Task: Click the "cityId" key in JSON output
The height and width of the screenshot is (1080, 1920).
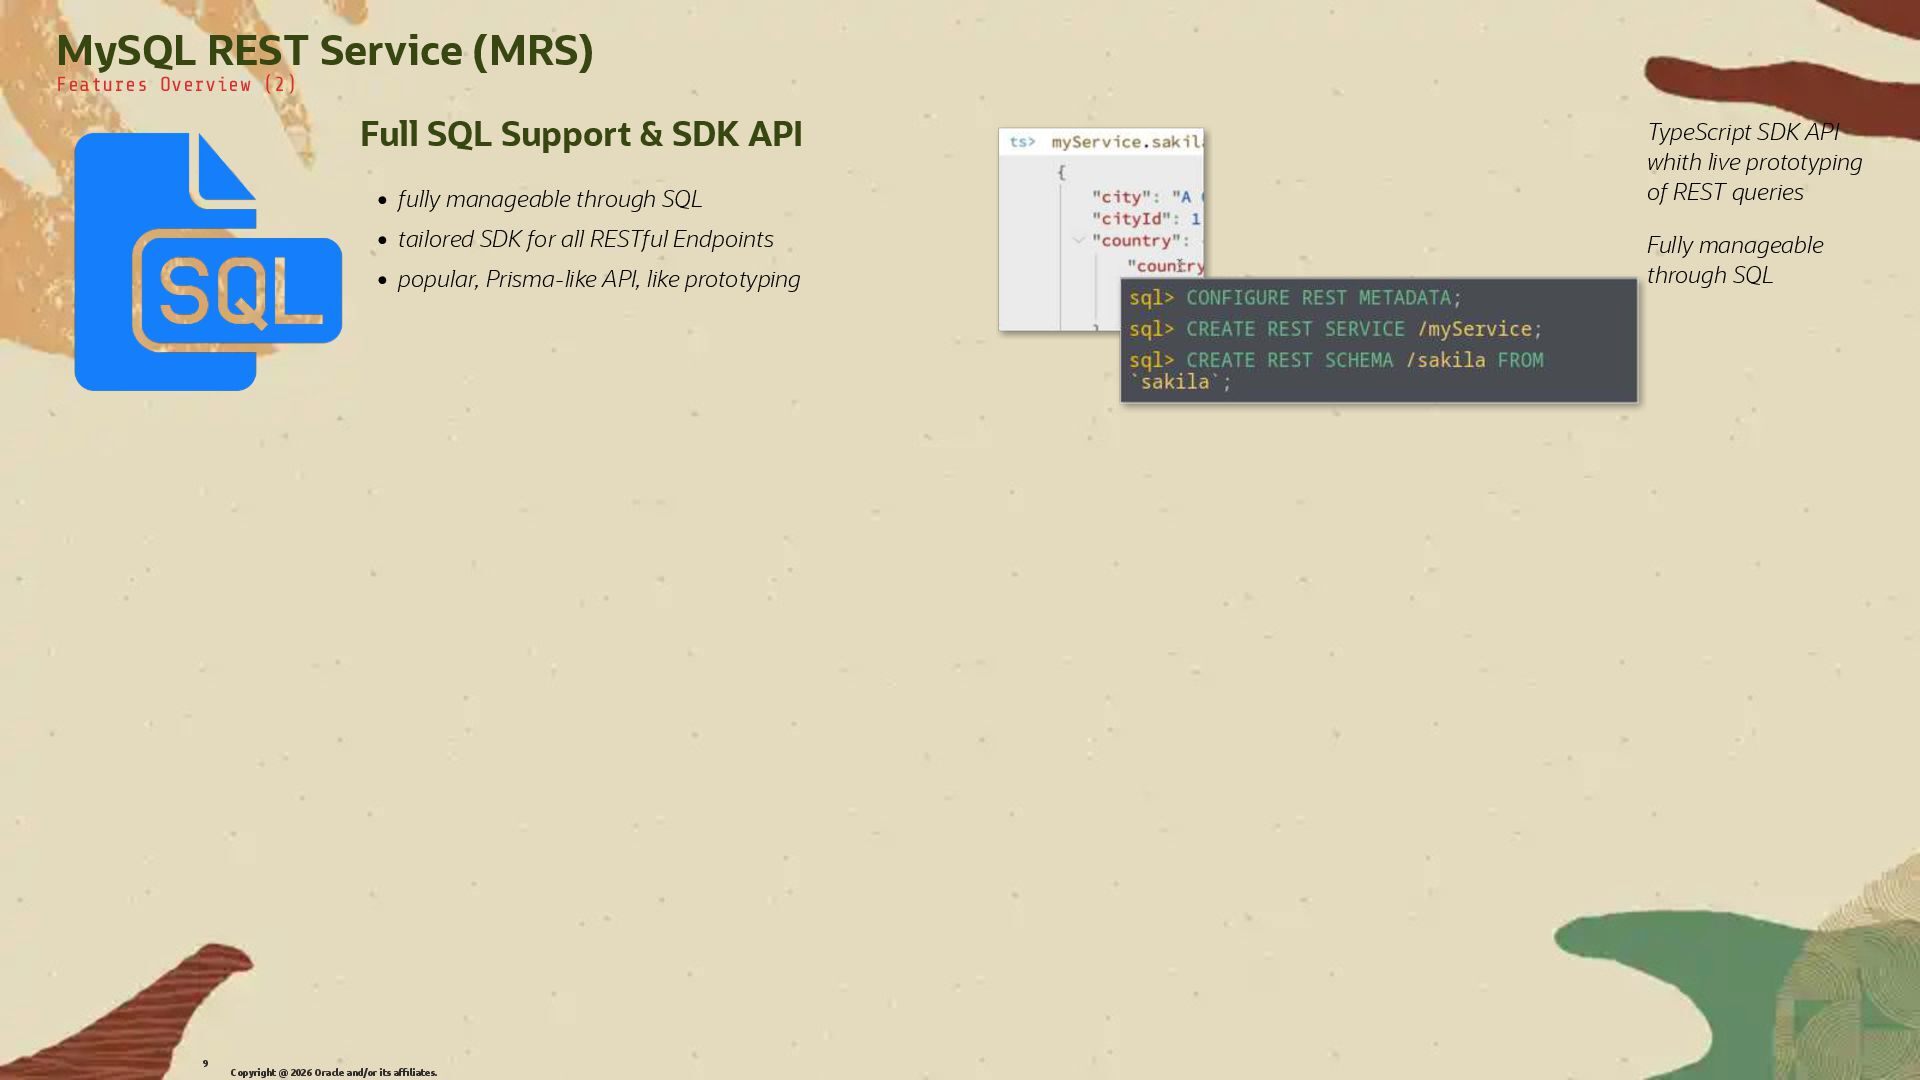Action: click(x=1130, y=219)
